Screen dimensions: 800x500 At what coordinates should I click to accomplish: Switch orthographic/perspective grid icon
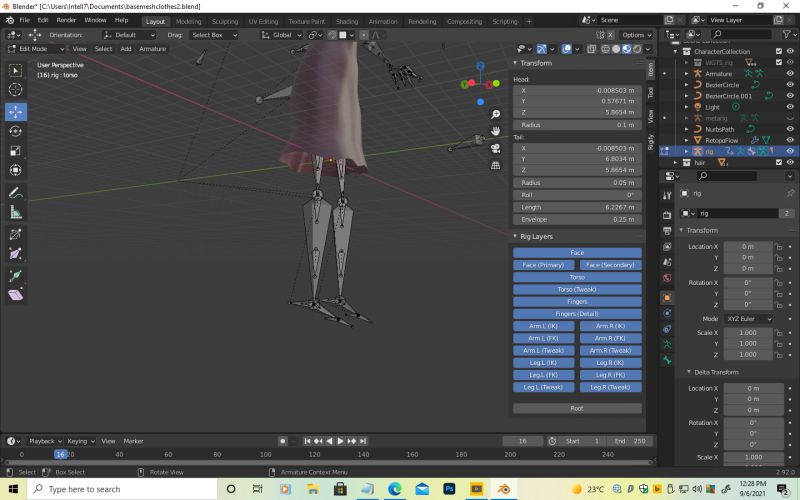(x=495, y=165)
